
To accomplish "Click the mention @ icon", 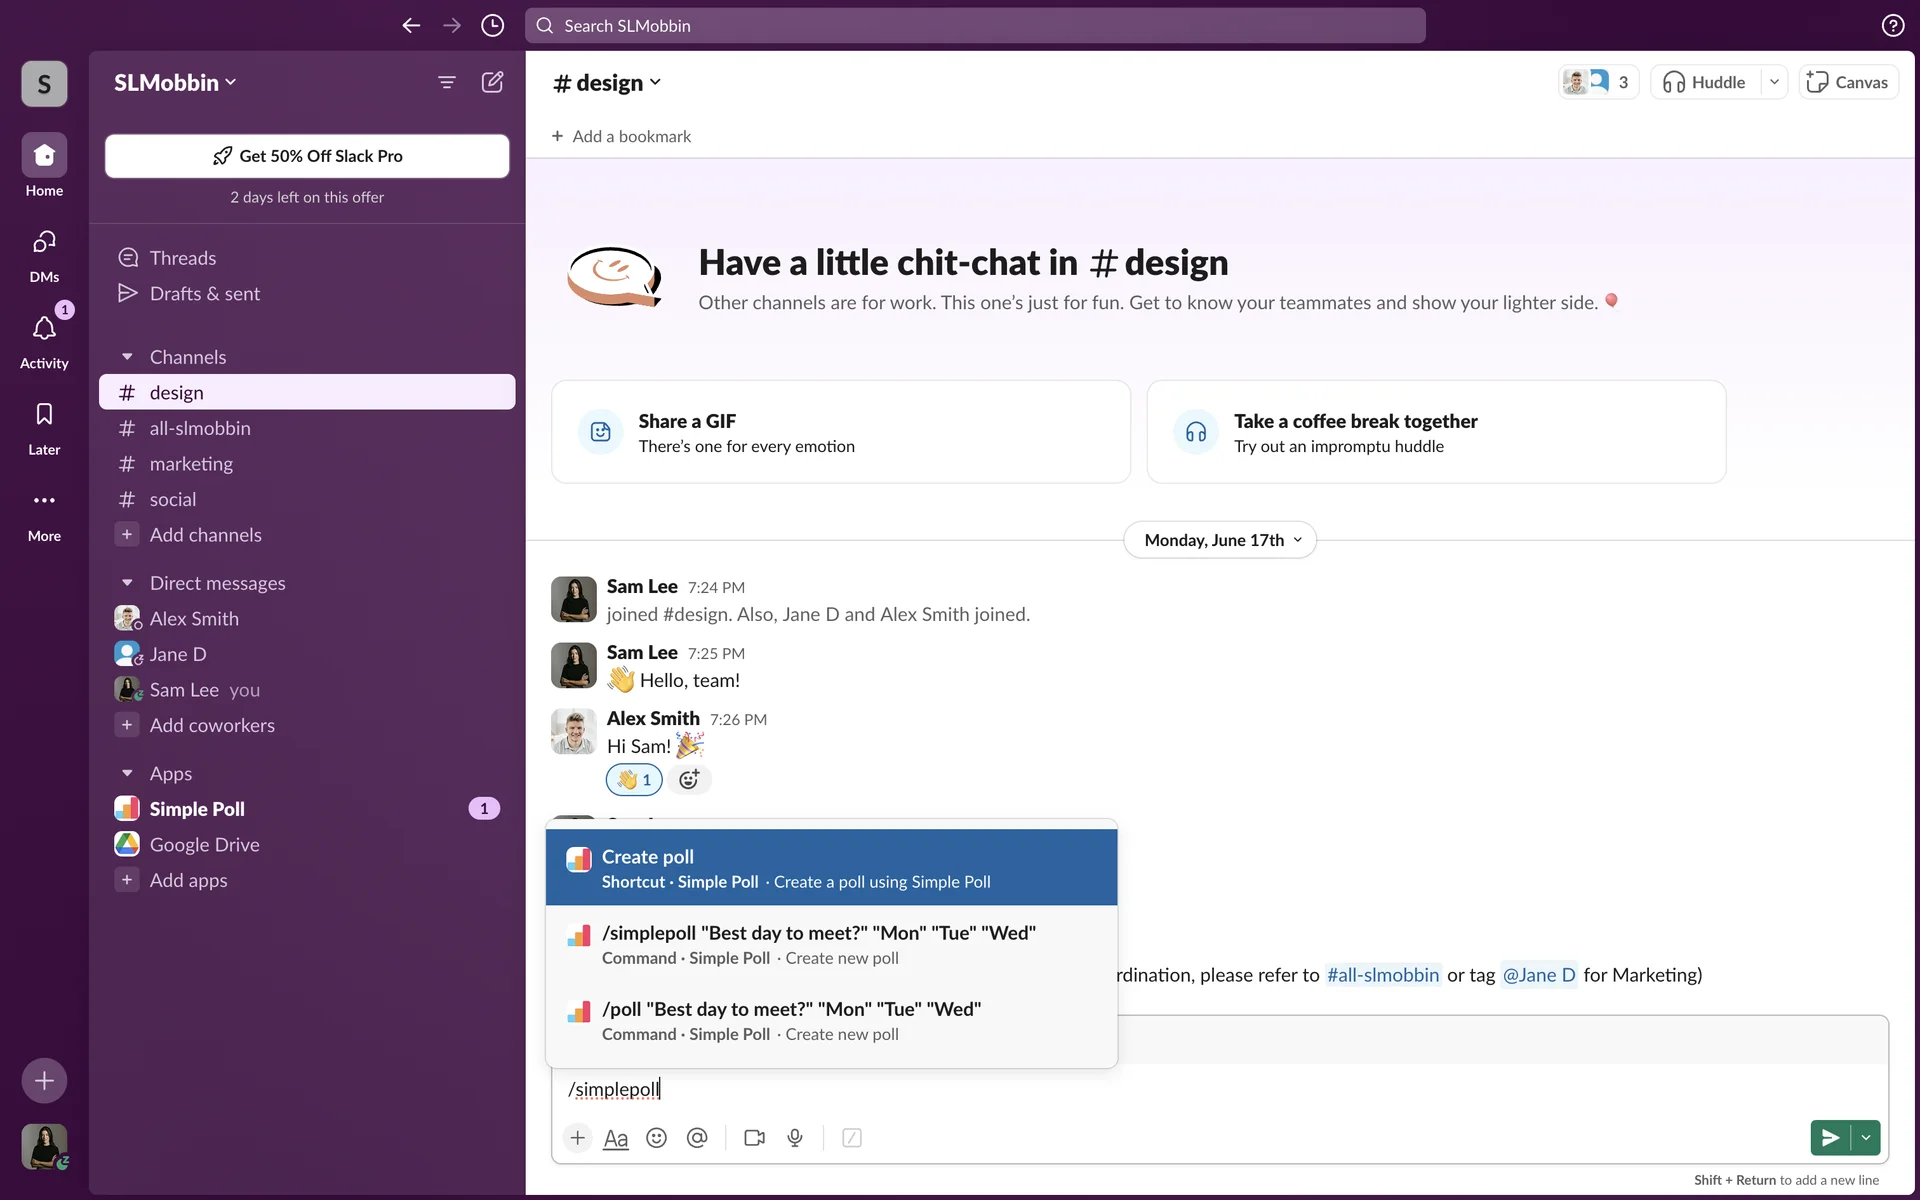I will coord(697,1138).
